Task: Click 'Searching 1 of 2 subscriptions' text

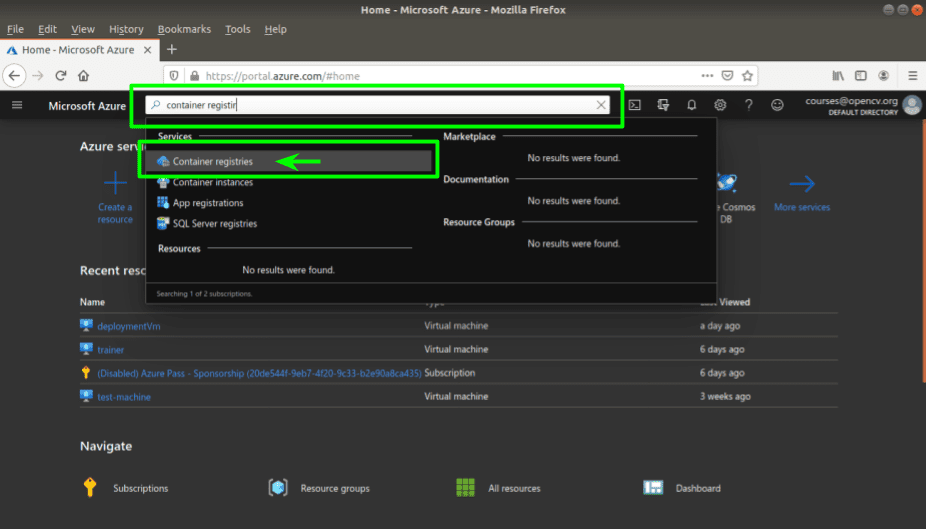Action: [204, 294]
